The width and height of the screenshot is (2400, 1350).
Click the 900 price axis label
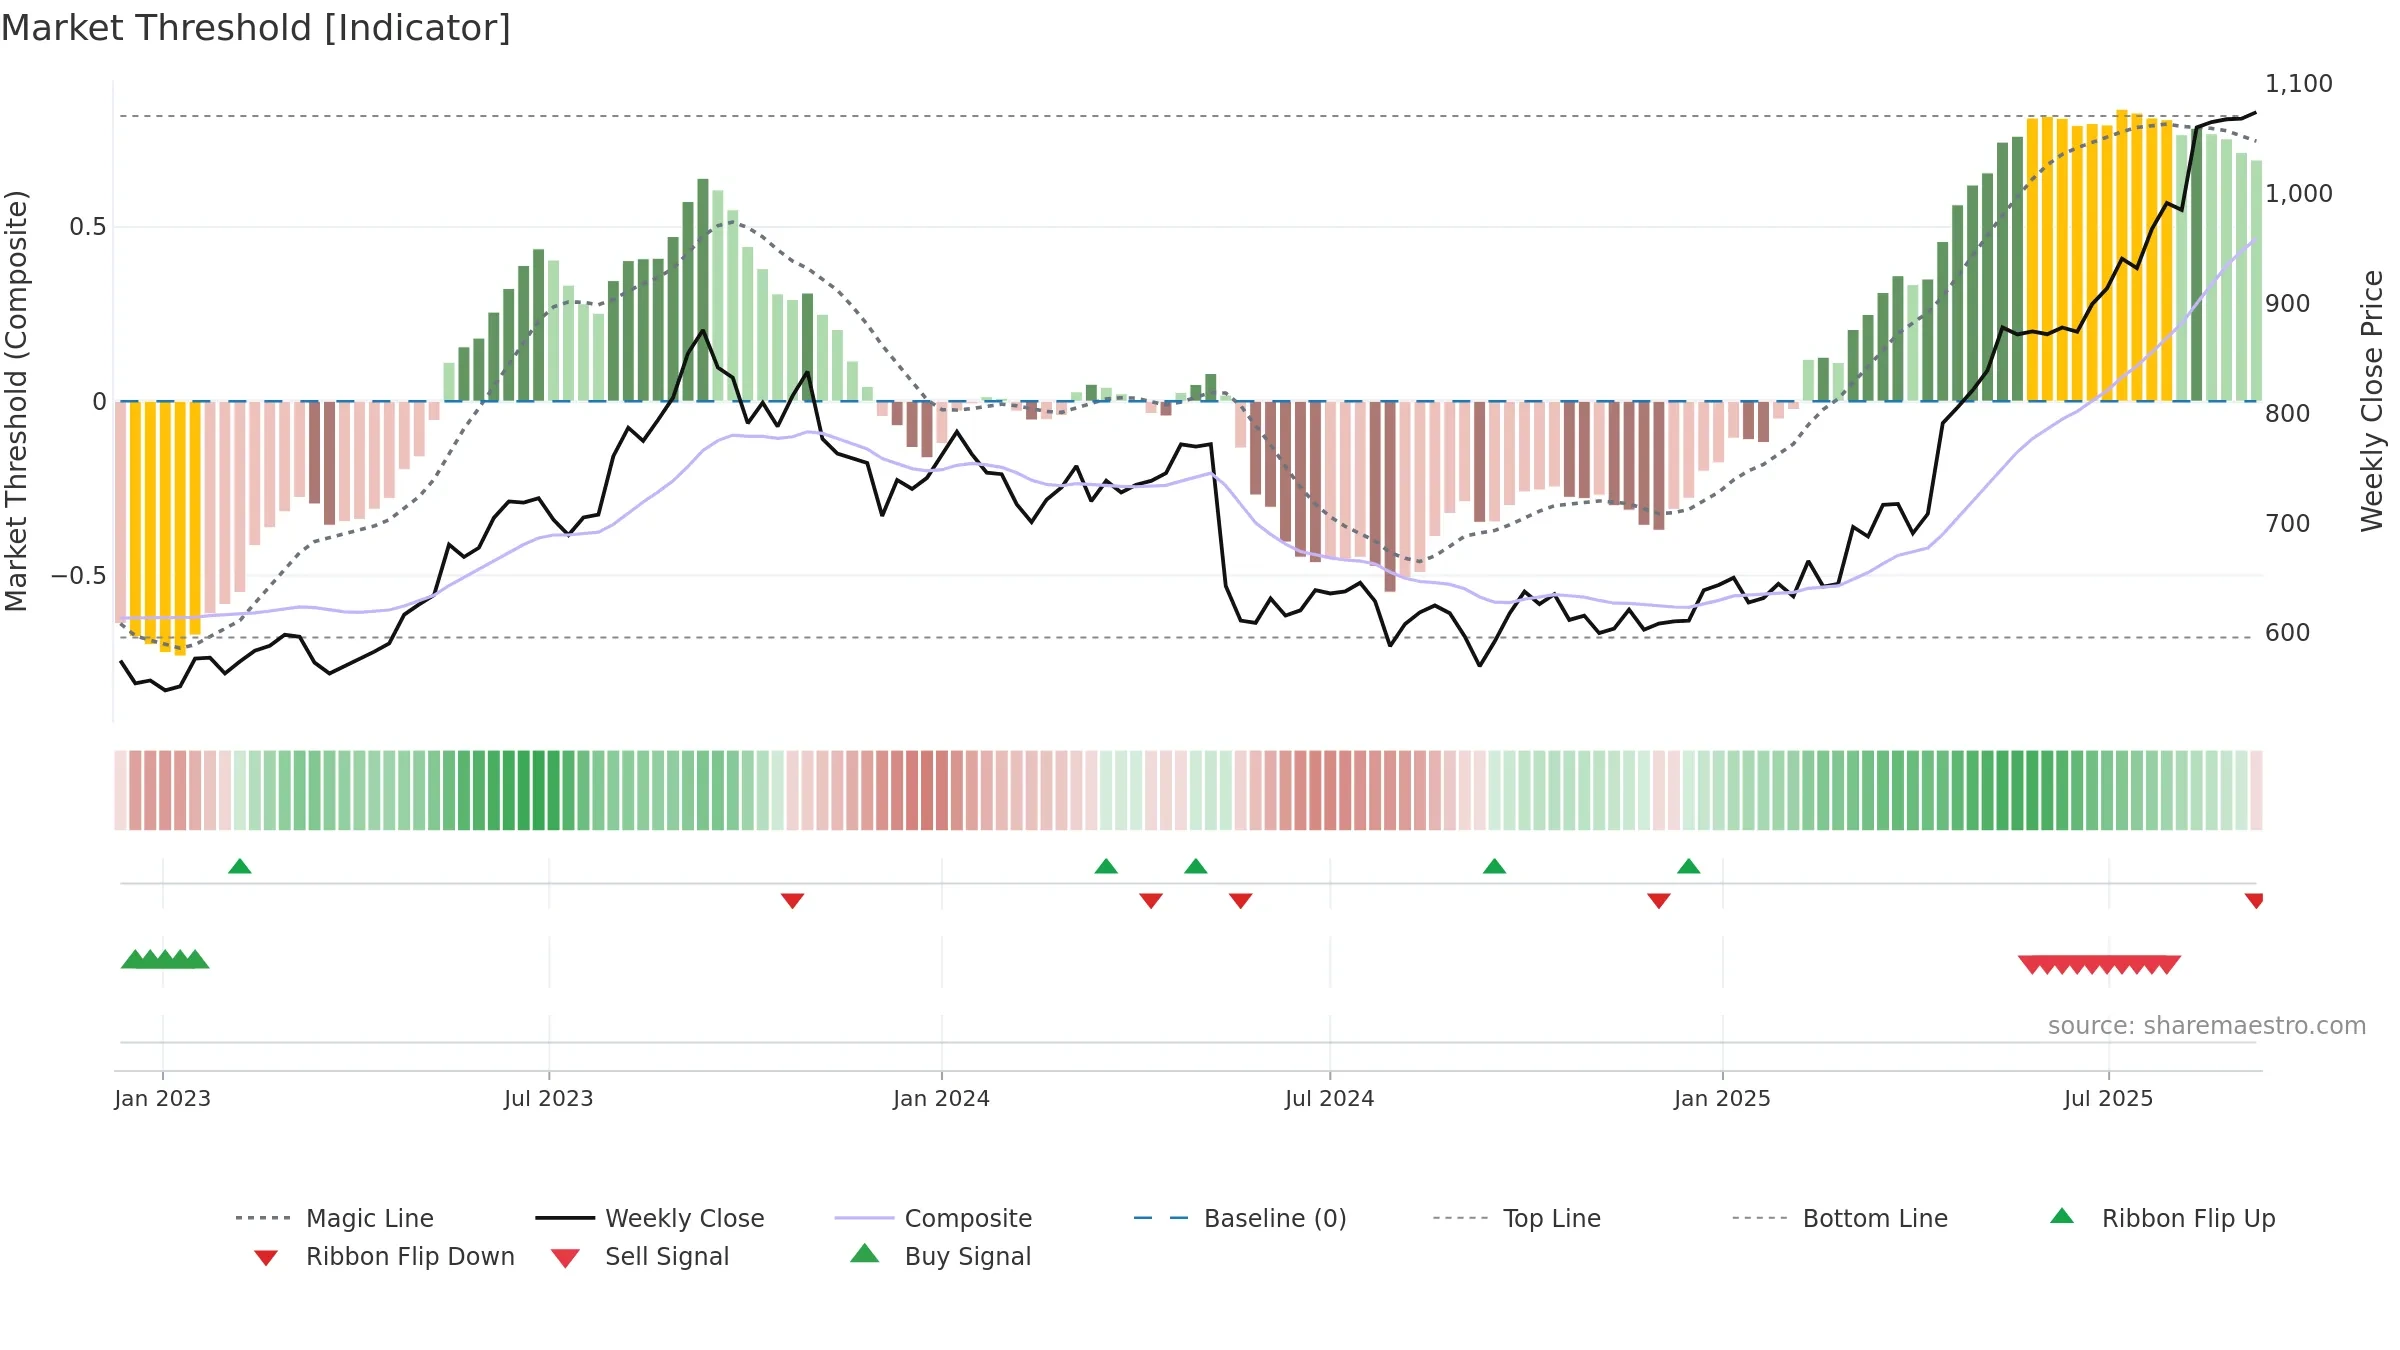coord(2288,304)
